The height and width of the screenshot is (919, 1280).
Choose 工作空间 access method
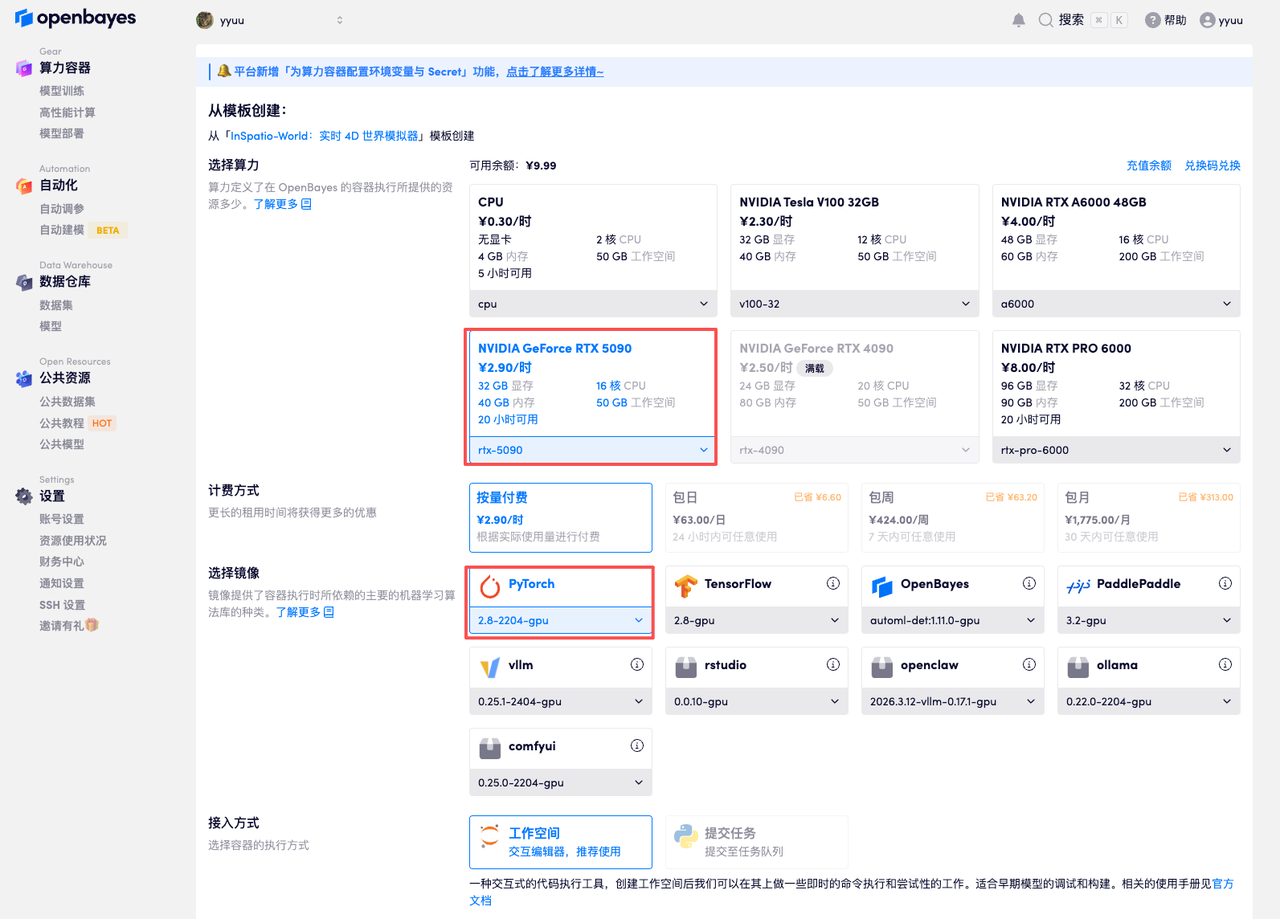560,842
